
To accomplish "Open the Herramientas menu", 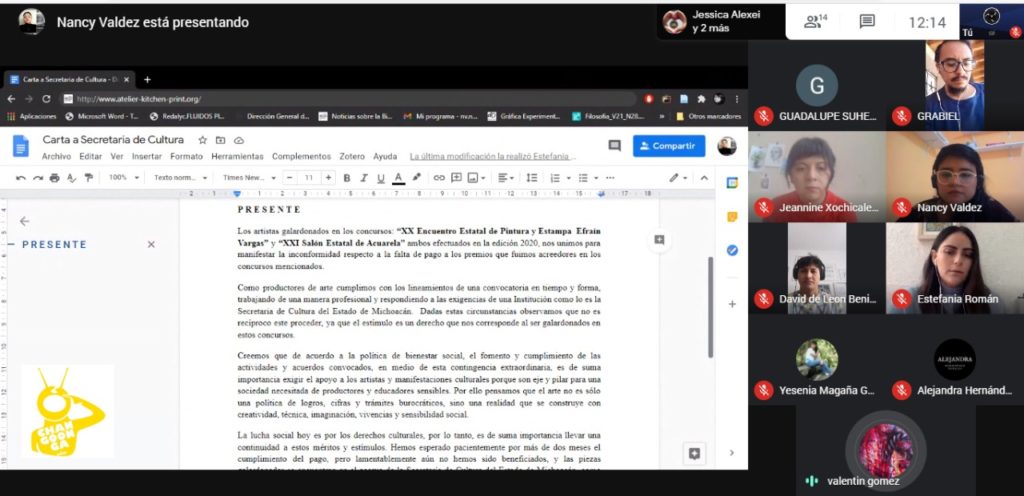I will point(237,157).
